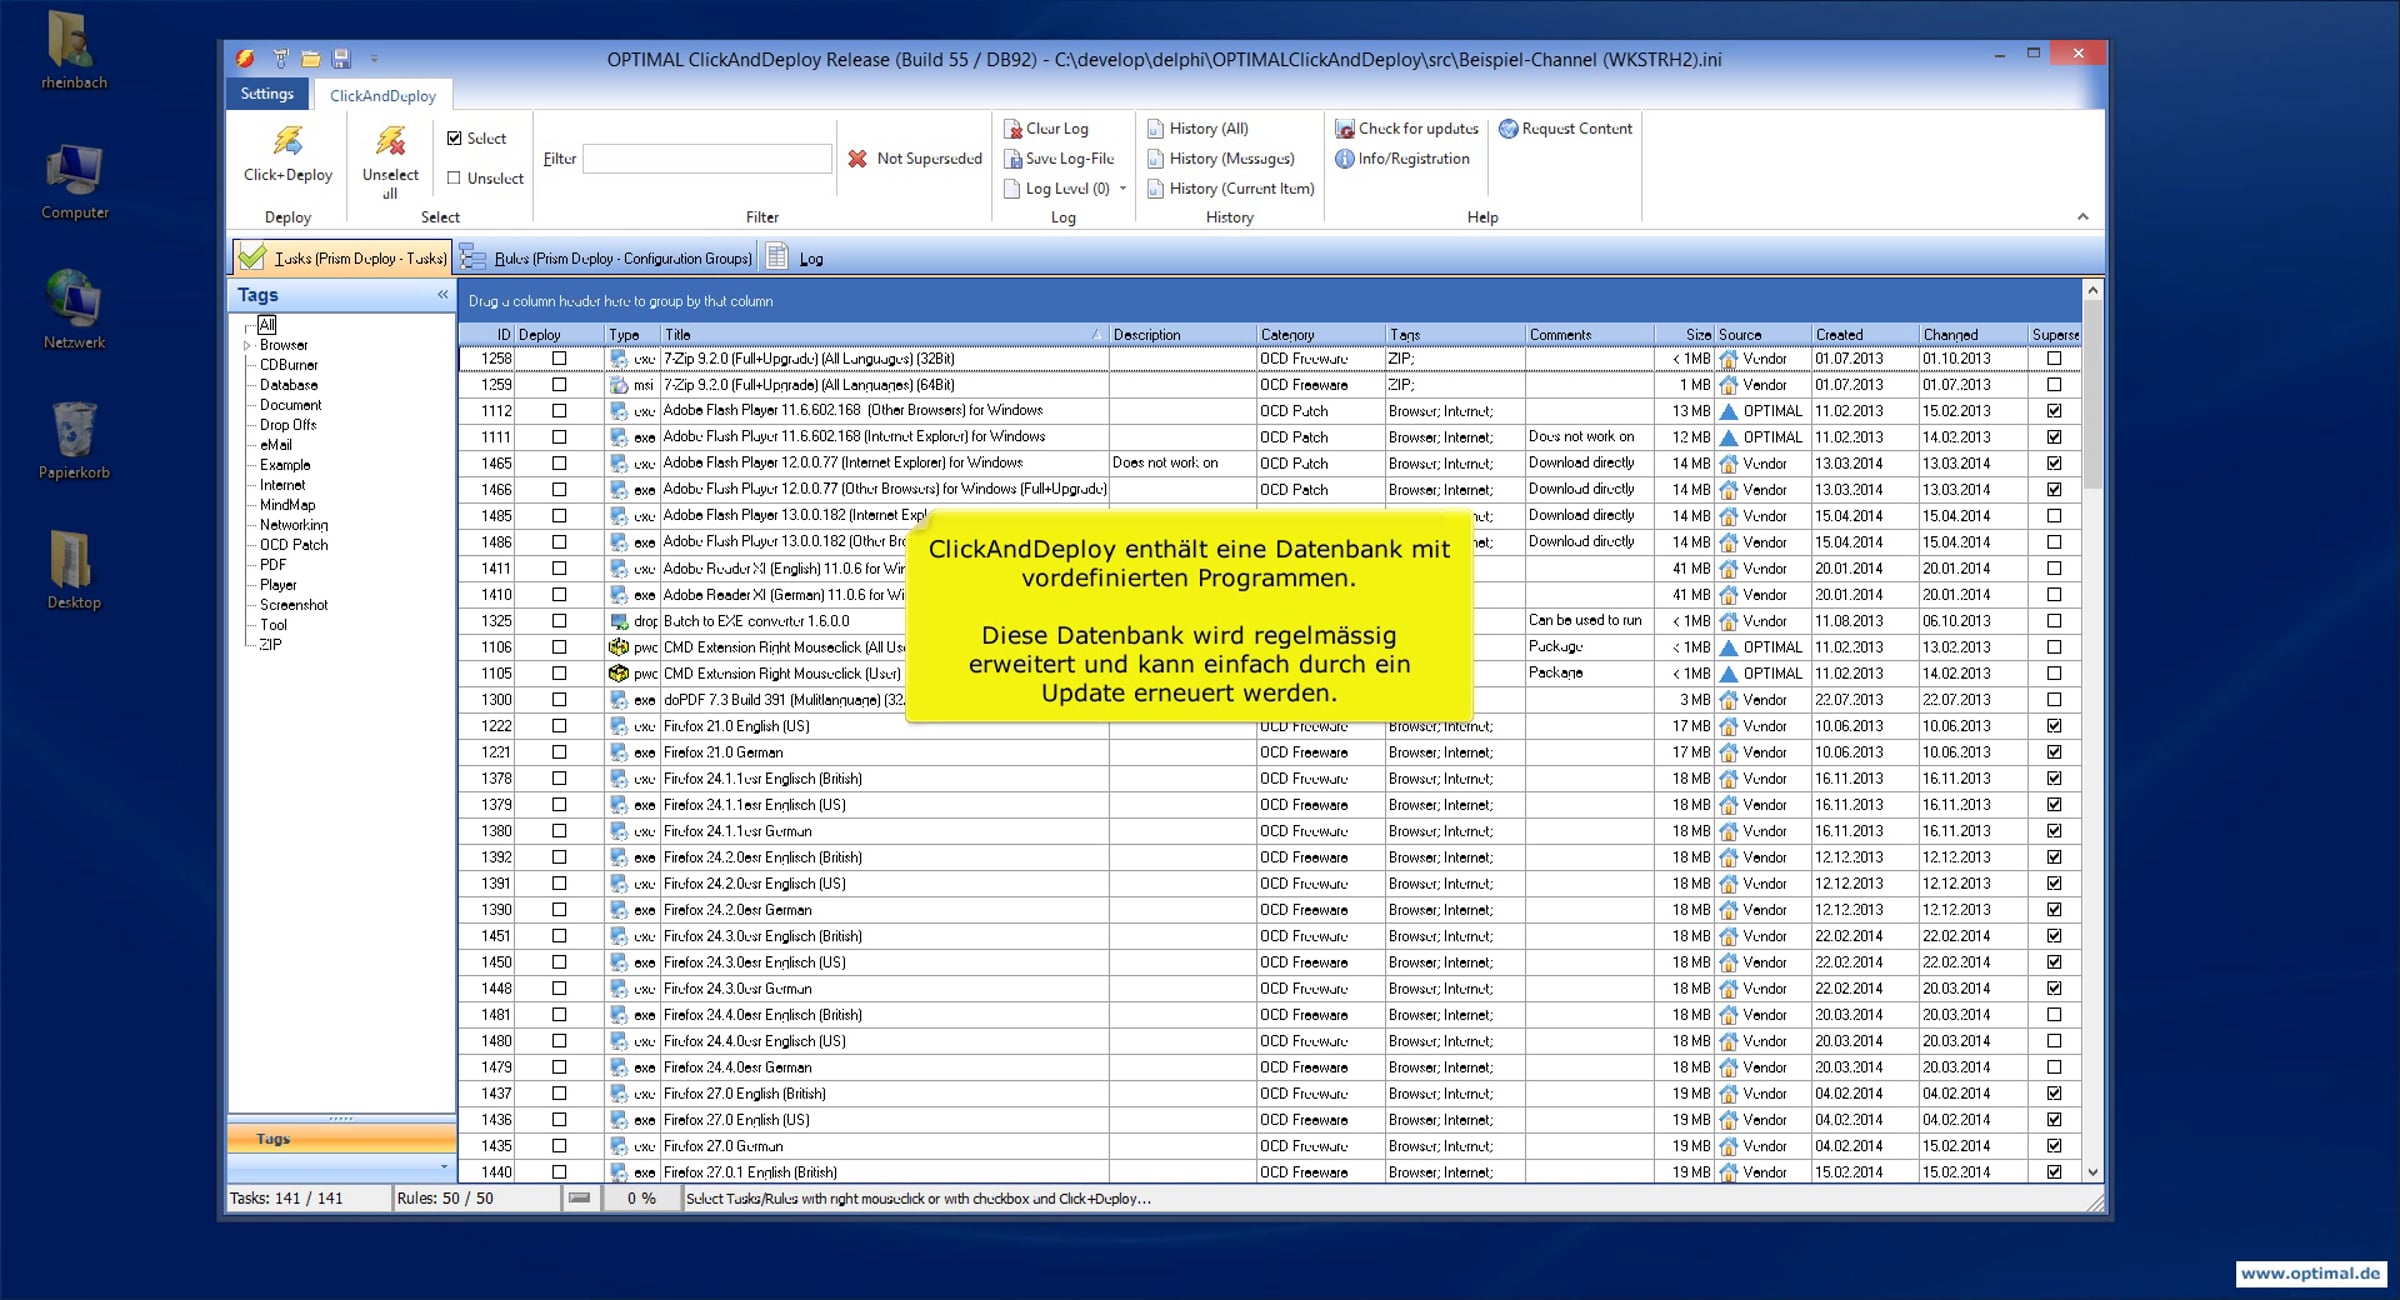Image resolution: width=2400 pixels, height=1300 pixels.
Task: Switch to the Settings ribbon tab
Action: [x=267, y=93]
